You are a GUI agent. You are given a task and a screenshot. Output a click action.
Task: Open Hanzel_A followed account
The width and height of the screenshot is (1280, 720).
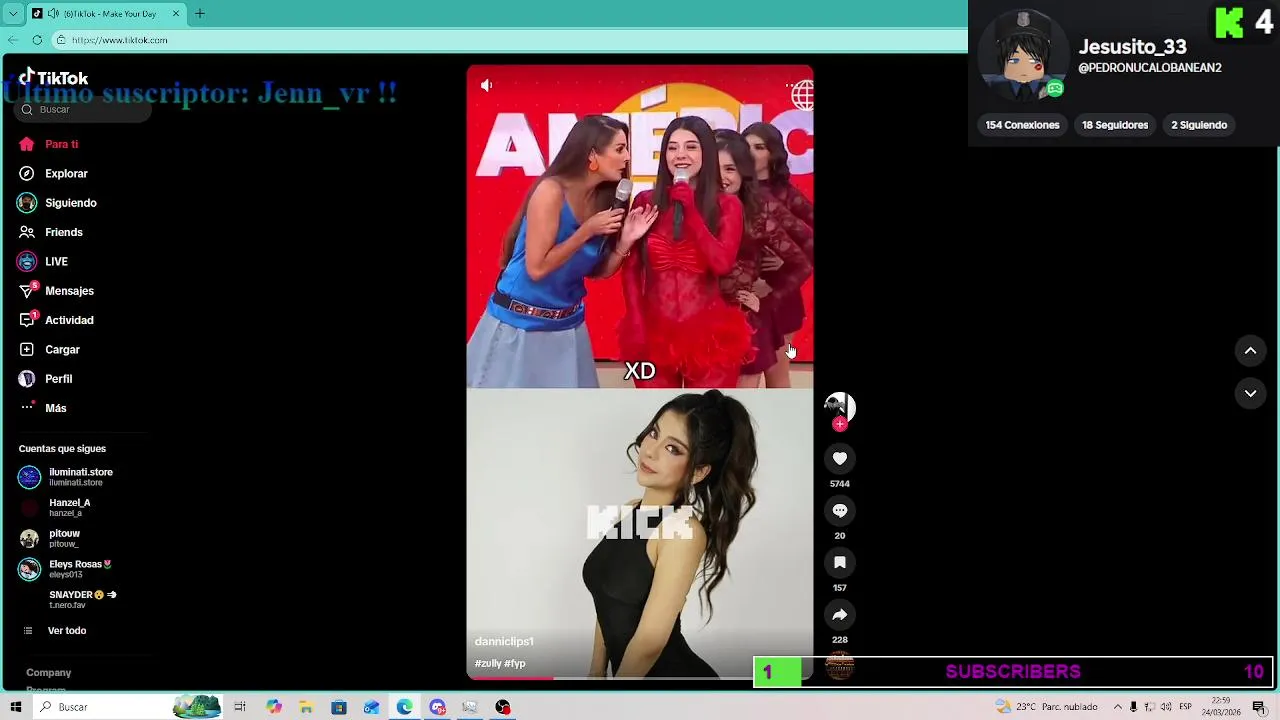click(55, 508)
